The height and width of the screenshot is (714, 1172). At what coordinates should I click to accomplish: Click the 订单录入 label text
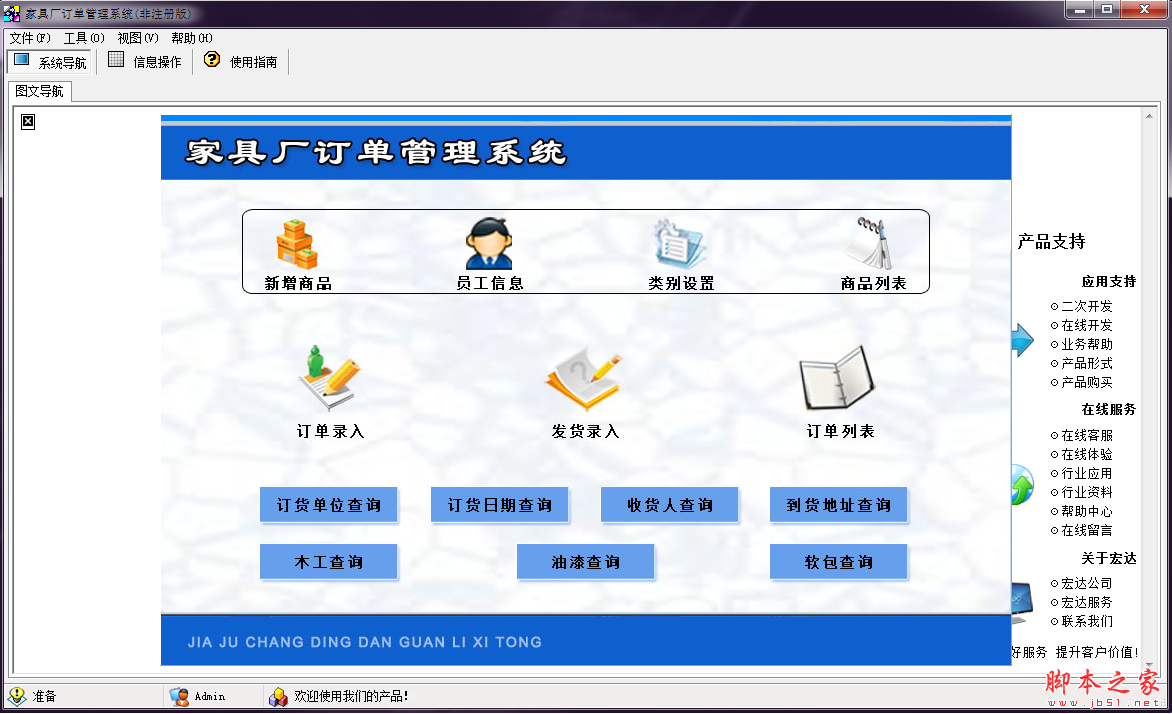click(330, 431)
